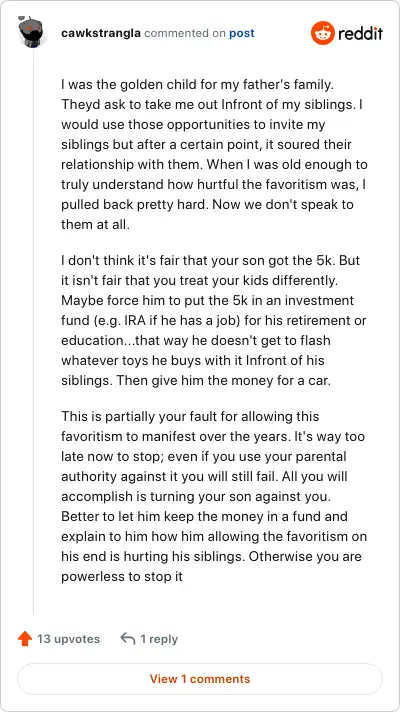Click the final line "powerless to stop it"
The width and height of the screenshot is (400, 712).
coord(122,576)
